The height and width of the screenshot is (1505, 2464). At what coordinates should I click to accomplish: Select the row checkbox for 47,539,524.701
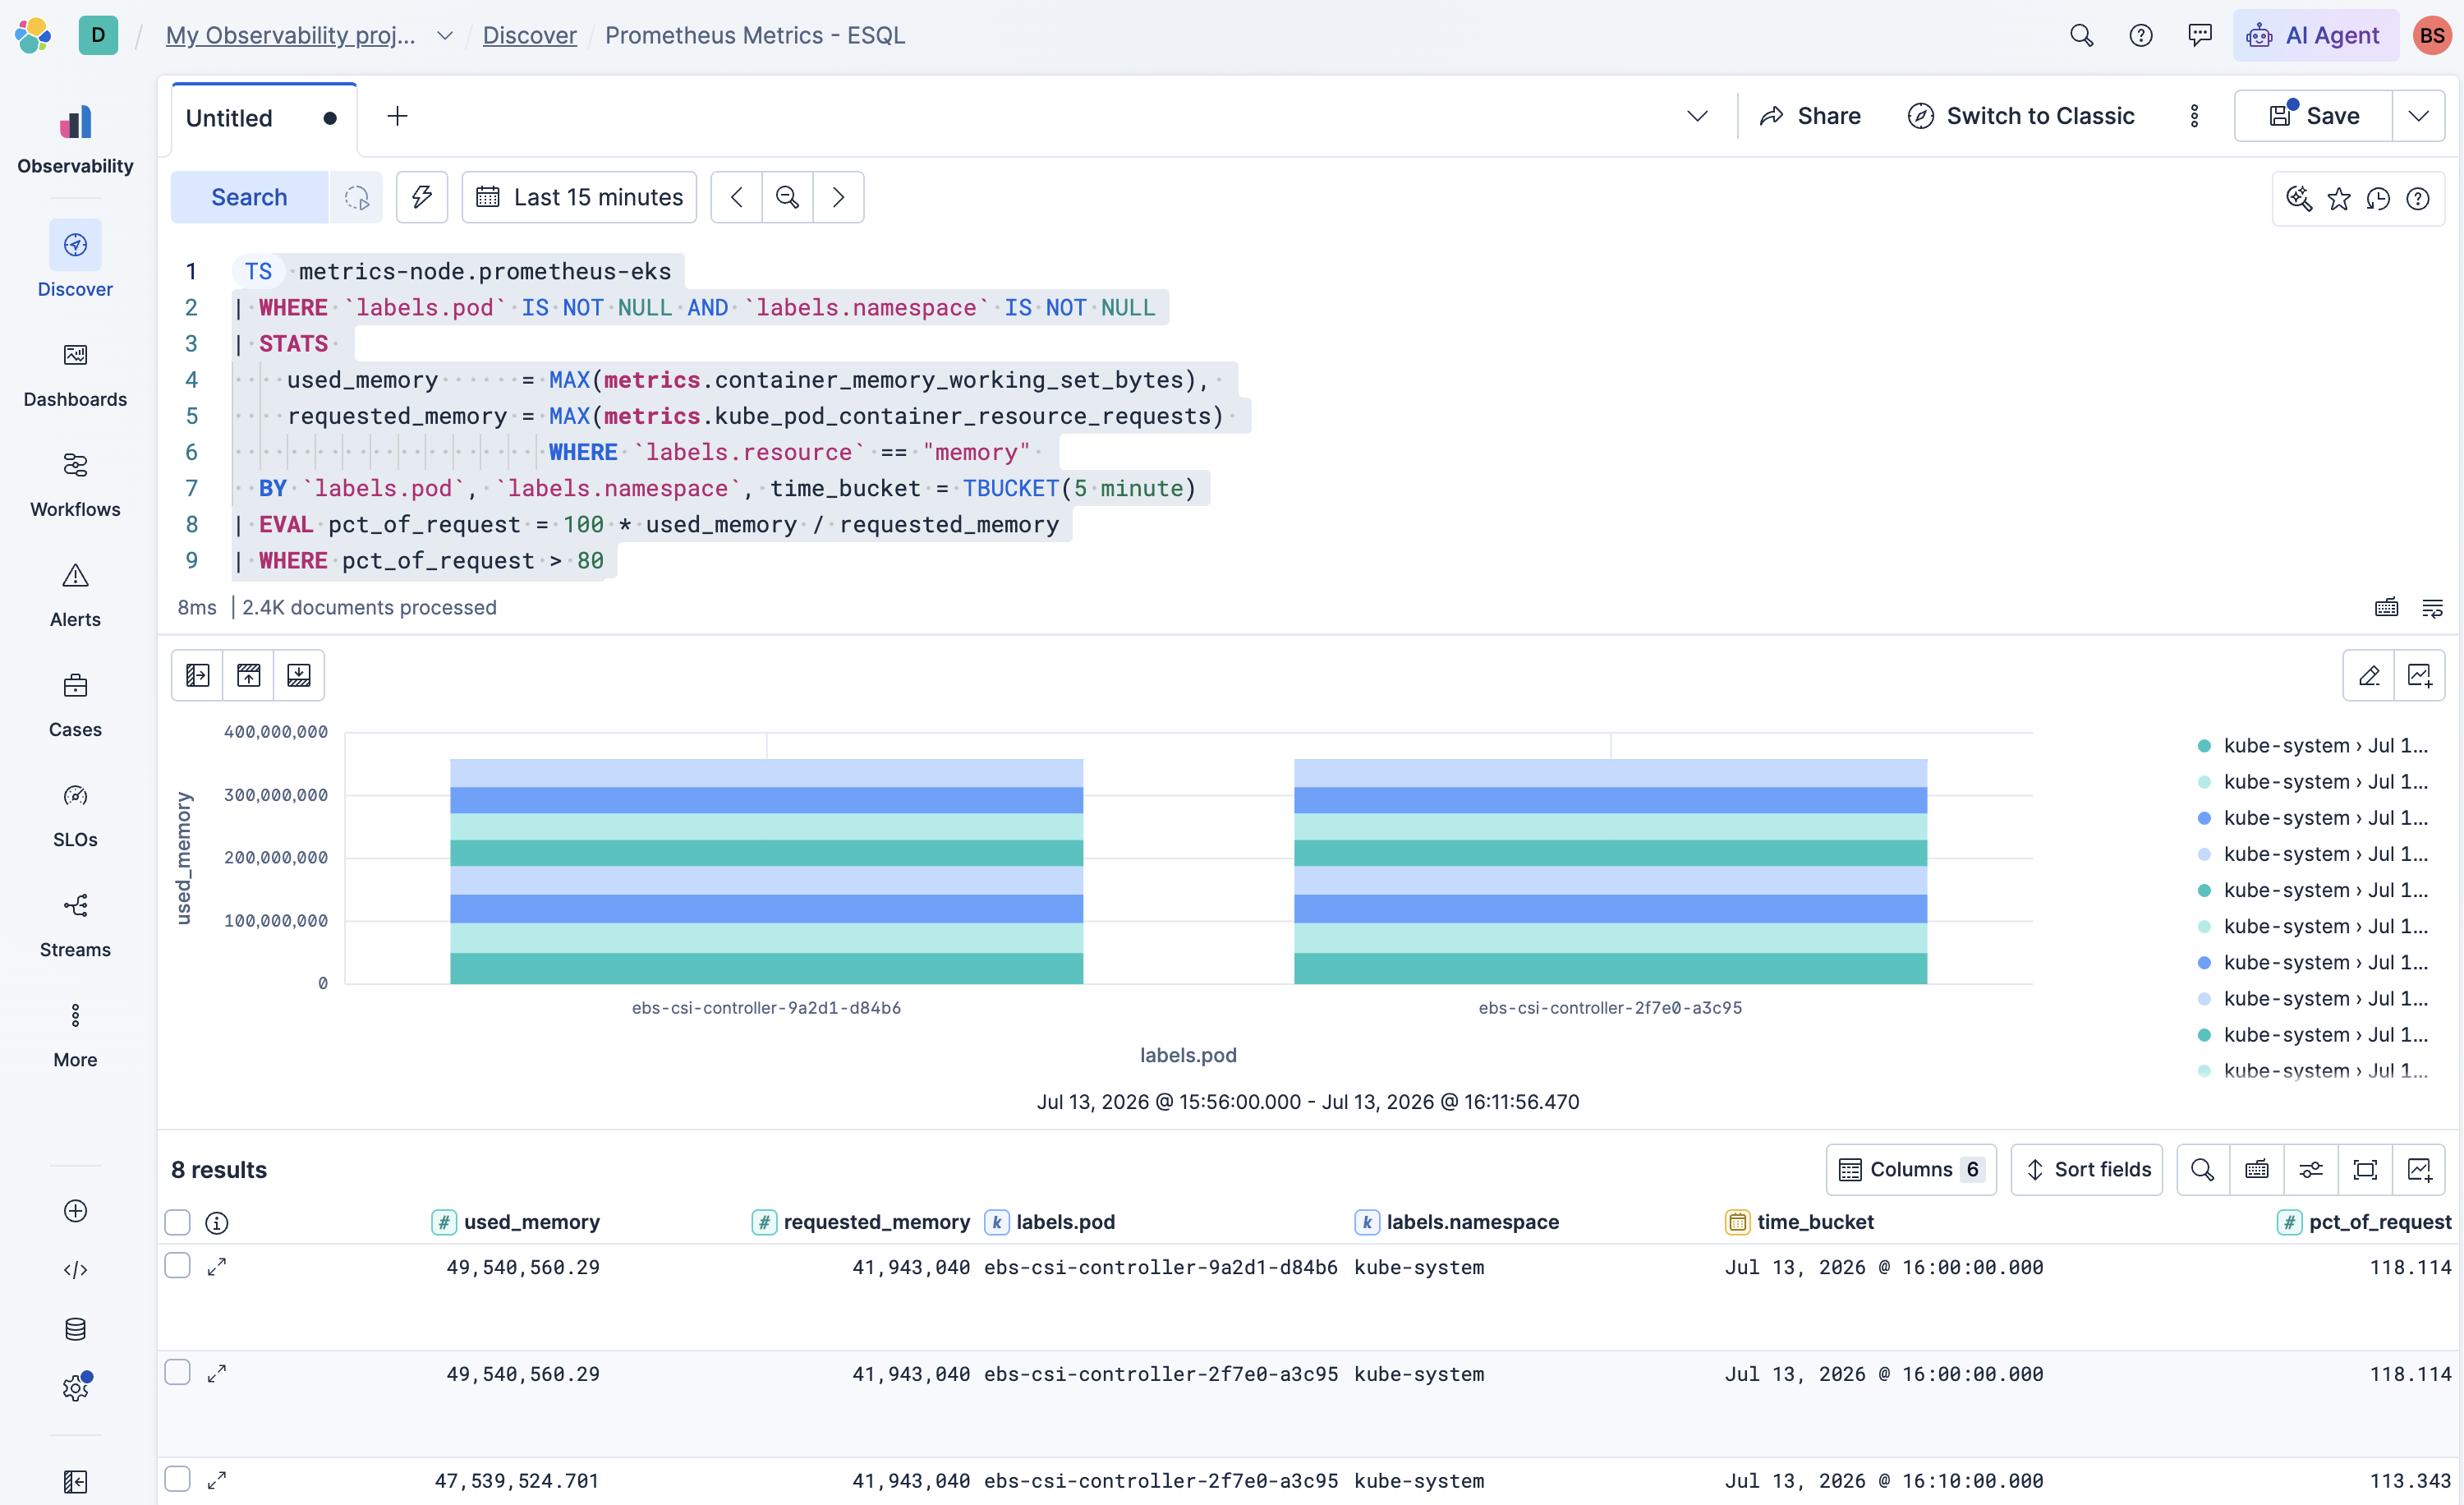pos(177,1479)
